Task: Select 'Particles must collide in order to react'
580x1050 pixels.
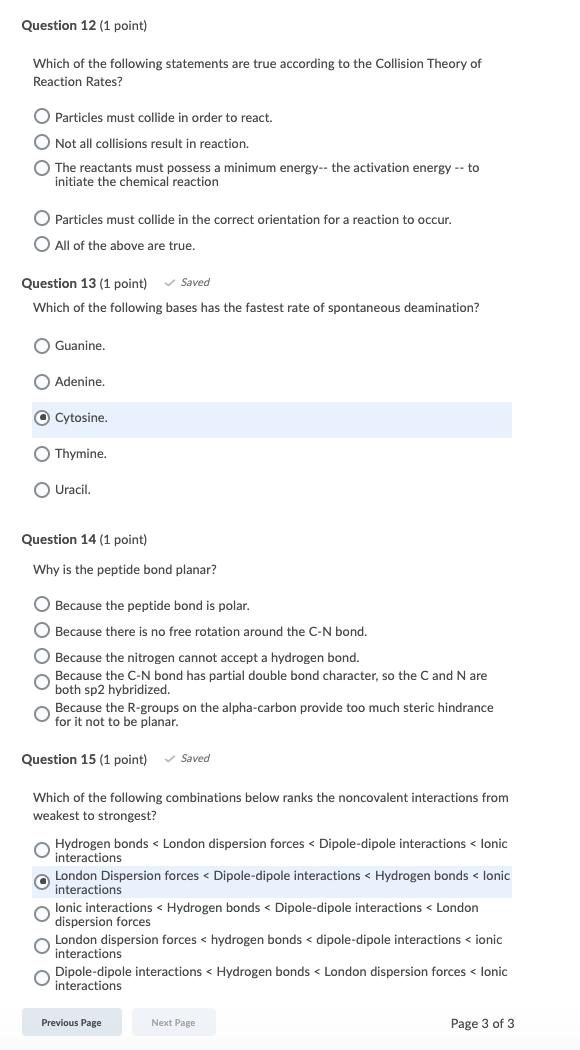Action: (42, 115)
